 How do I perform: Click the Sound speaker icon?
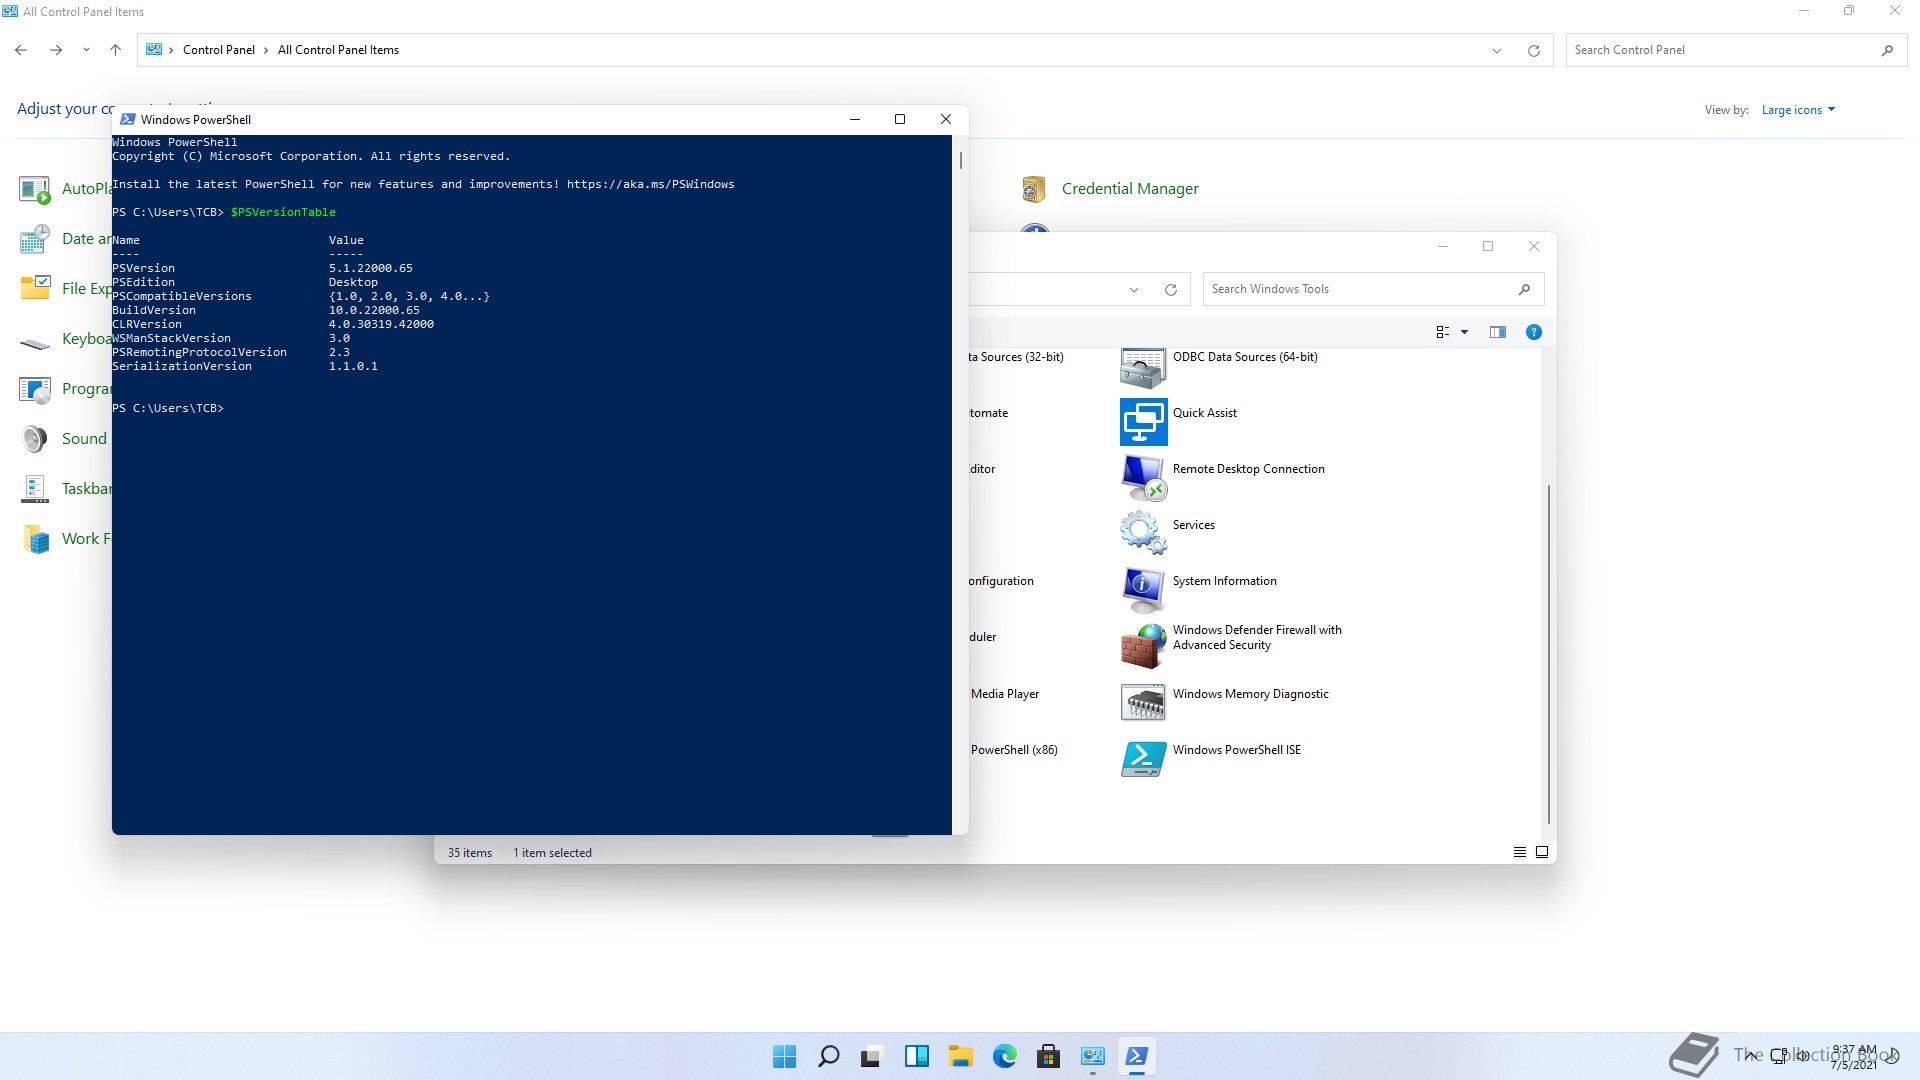[x=35, y=439]
